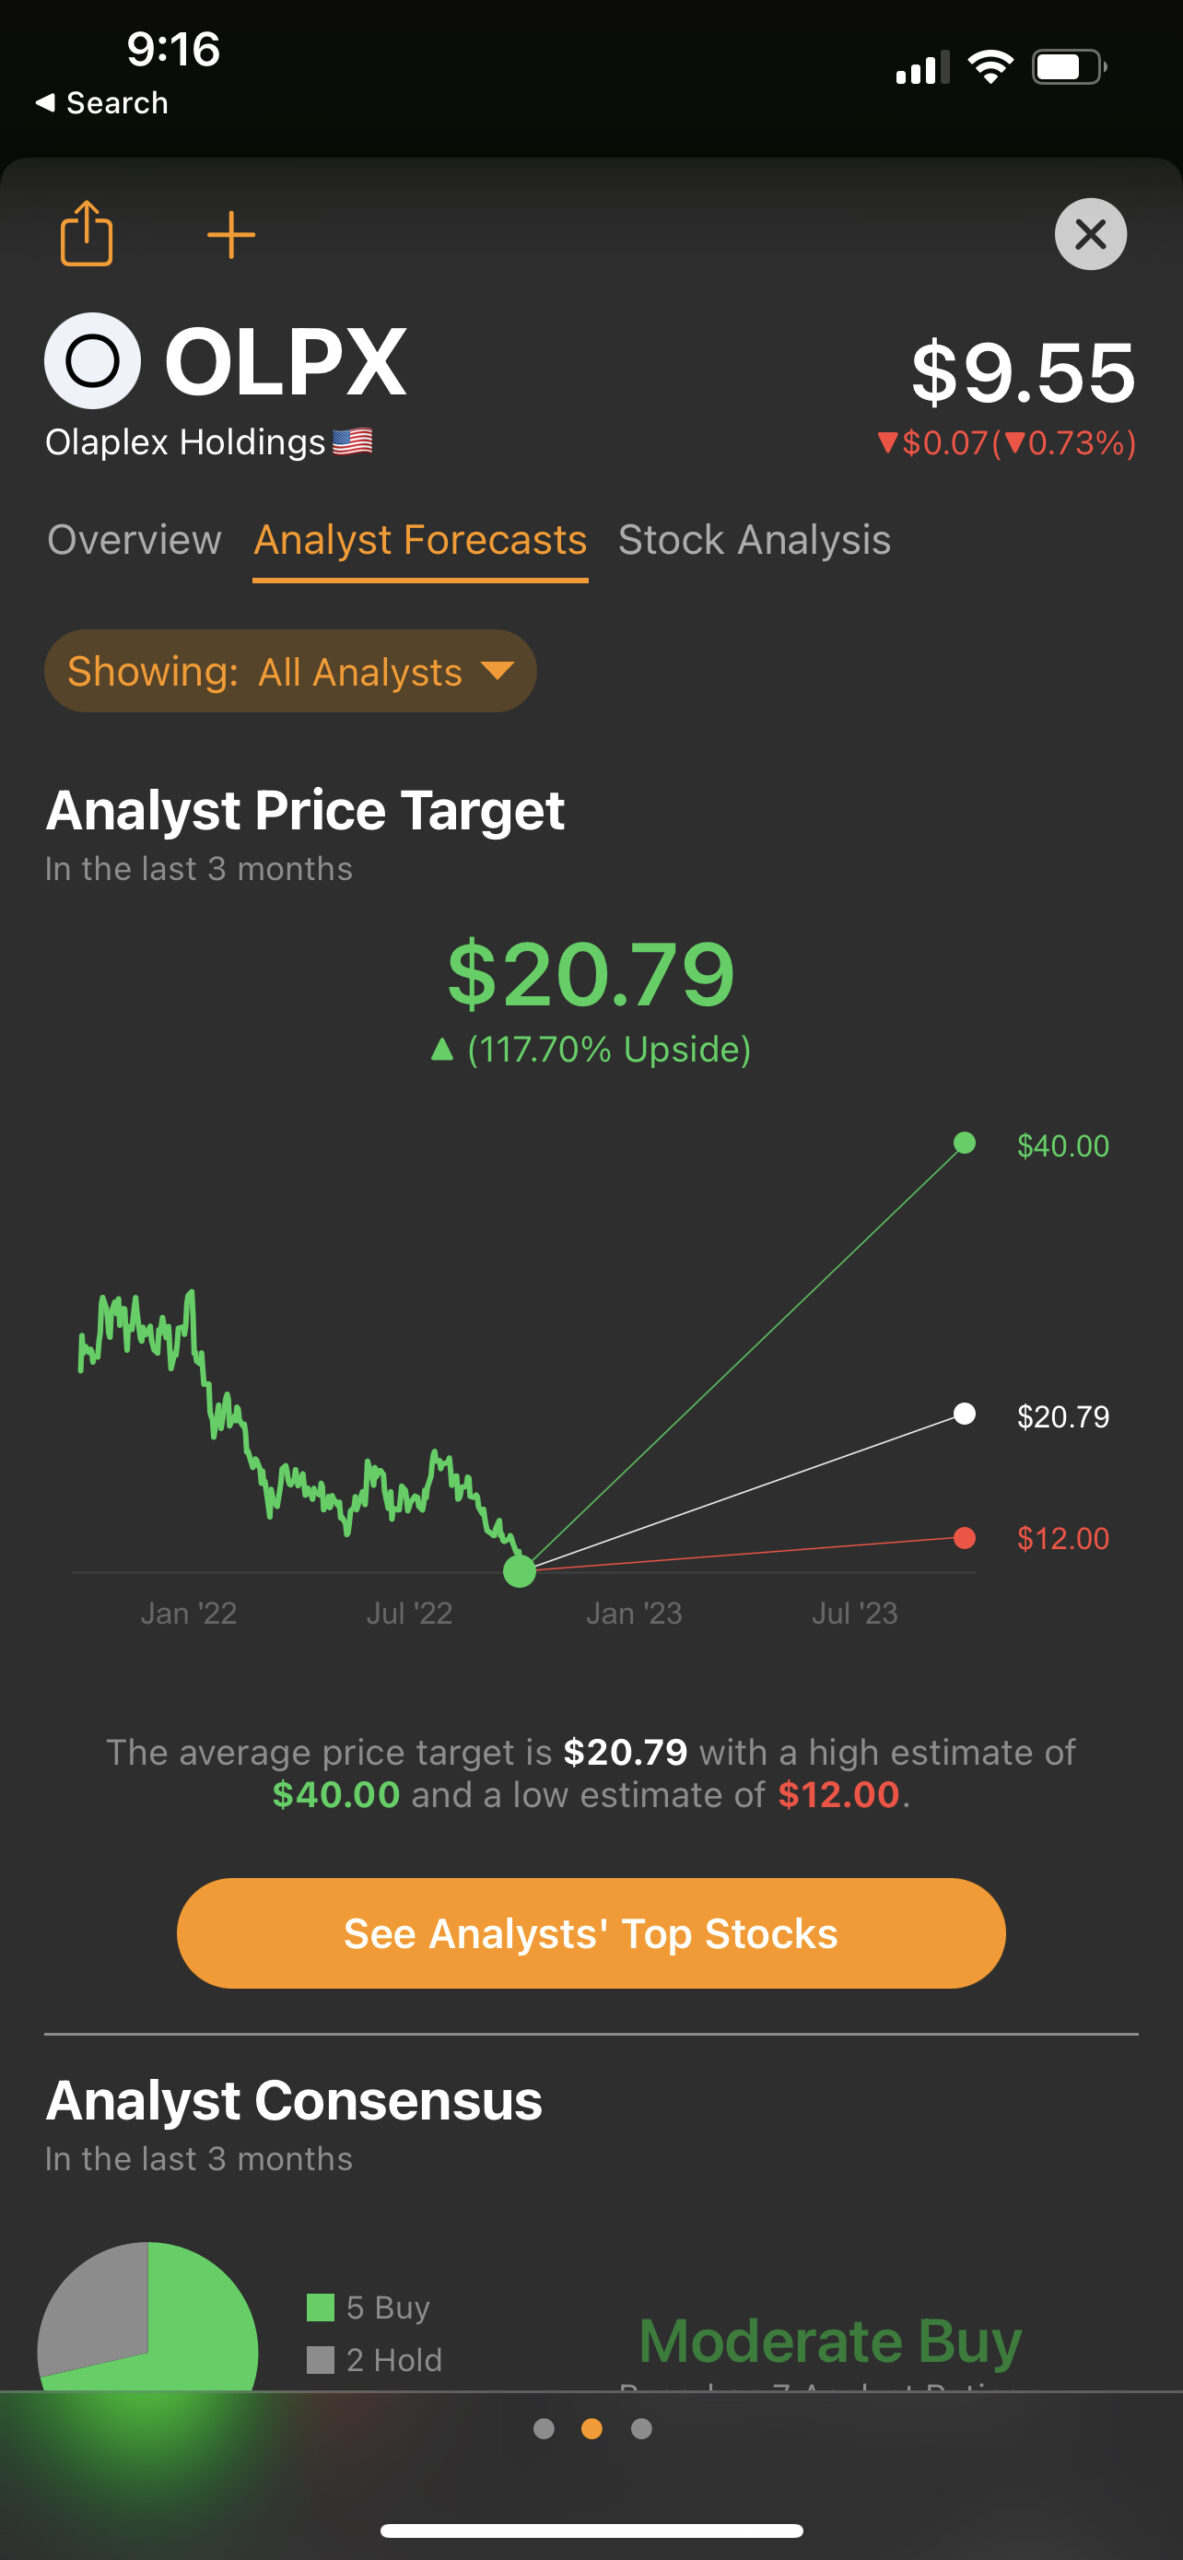Close the stock detail sheet
The image size is (1183, 2560).
click(1090, 234)
